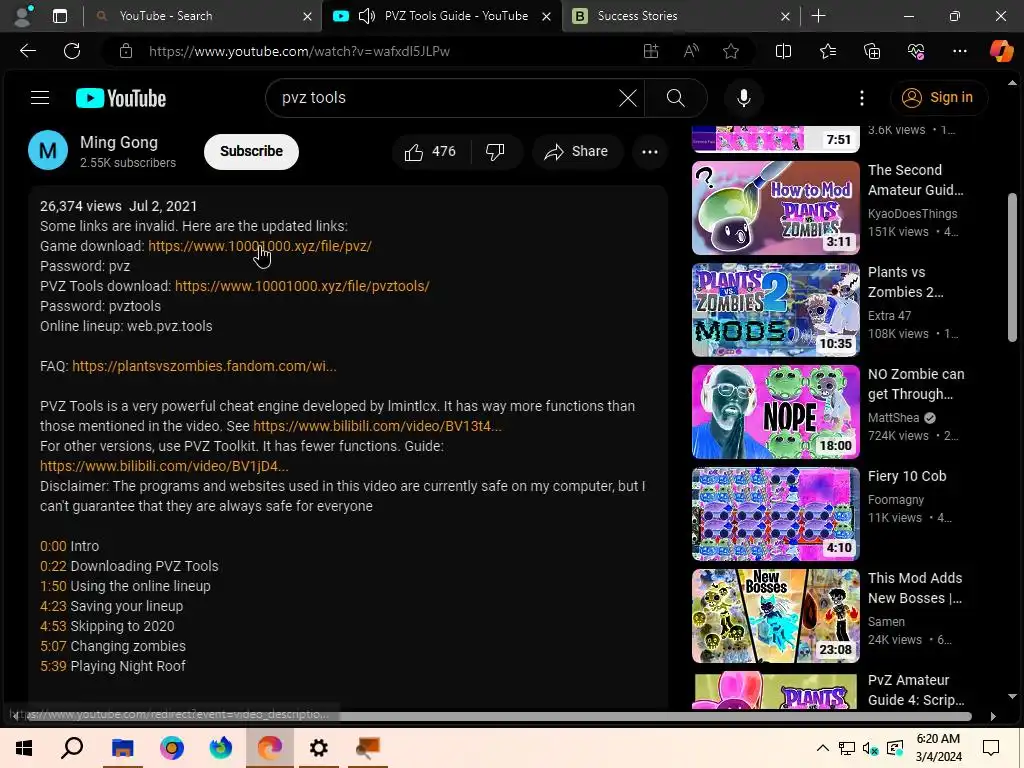Viewport: 1024px width, 768px height.
Task: Click the browser address bar URL
Action: tap(299, 51)
